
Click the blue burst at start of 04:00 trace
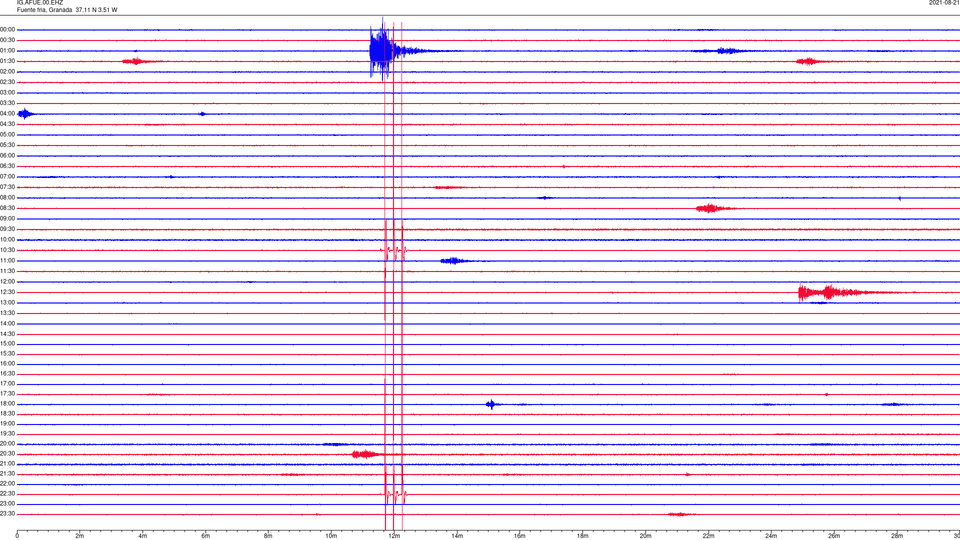pyautogui.click(x=26, y=114)
